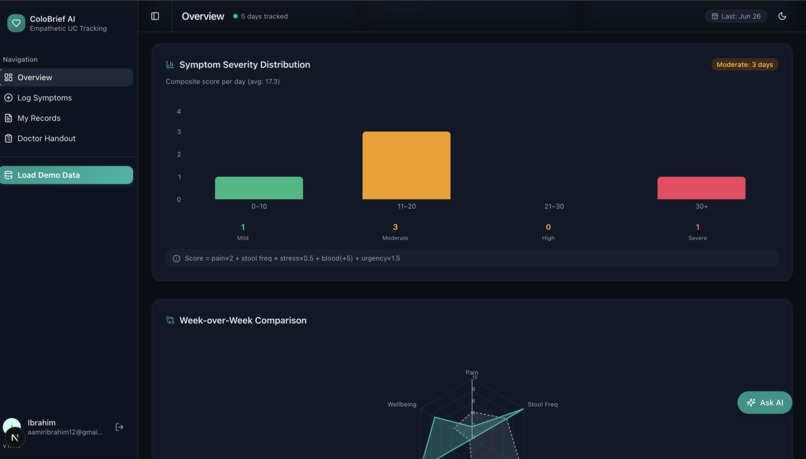This screenshot has width=806, height=459.
Task: Click the Overview page title in header
Action: tap(203, 16)
